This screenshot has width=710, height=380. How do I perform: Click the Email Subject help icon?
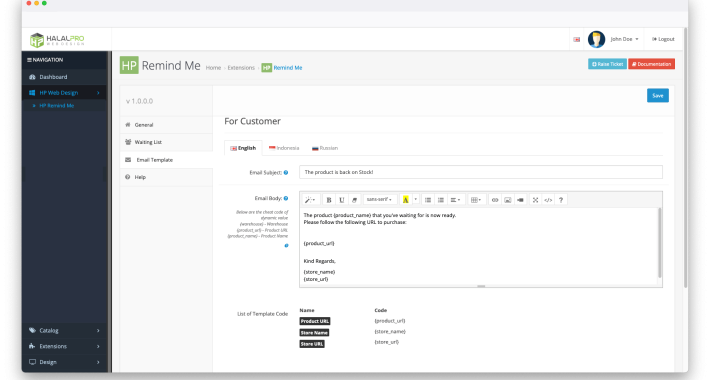coord(286,173)
